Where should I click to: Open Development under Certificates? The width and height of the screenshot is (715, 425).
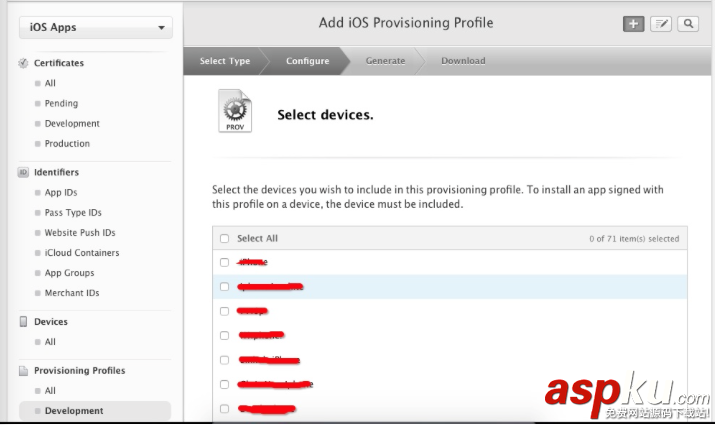72,123
